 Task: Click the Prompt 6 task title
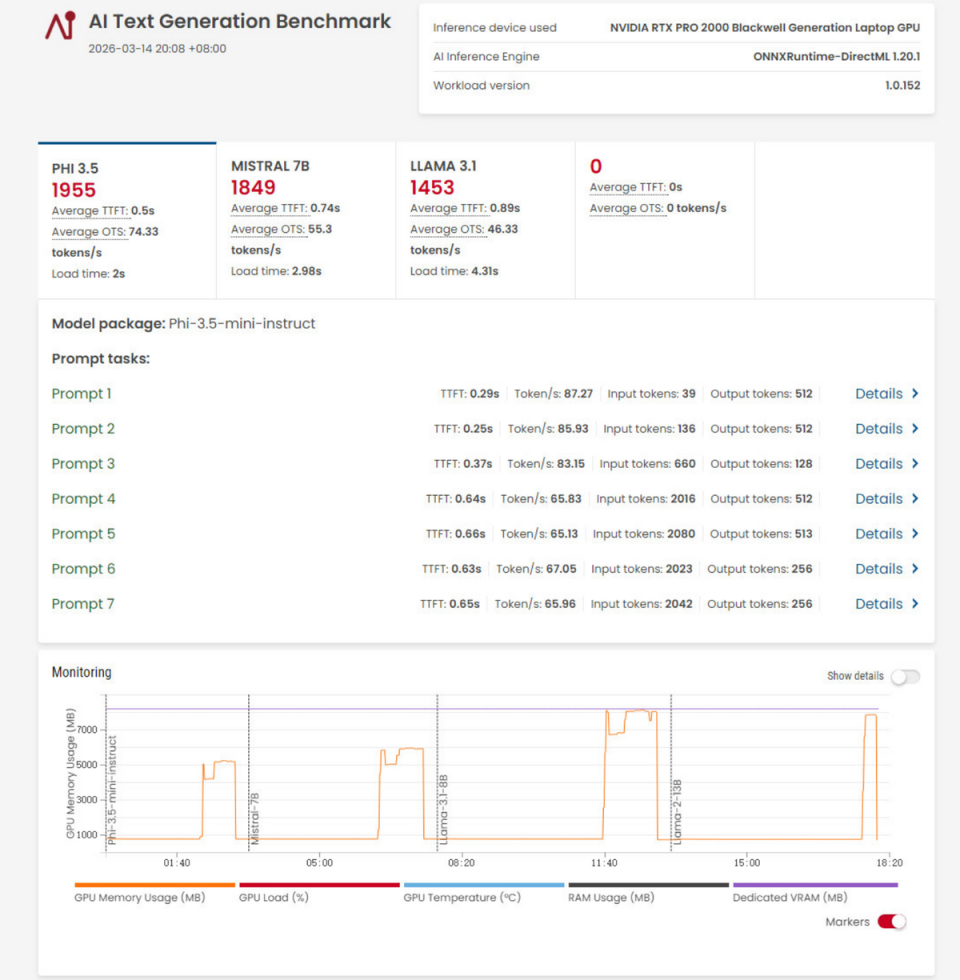pyautogui.click(x=83, y=569)
